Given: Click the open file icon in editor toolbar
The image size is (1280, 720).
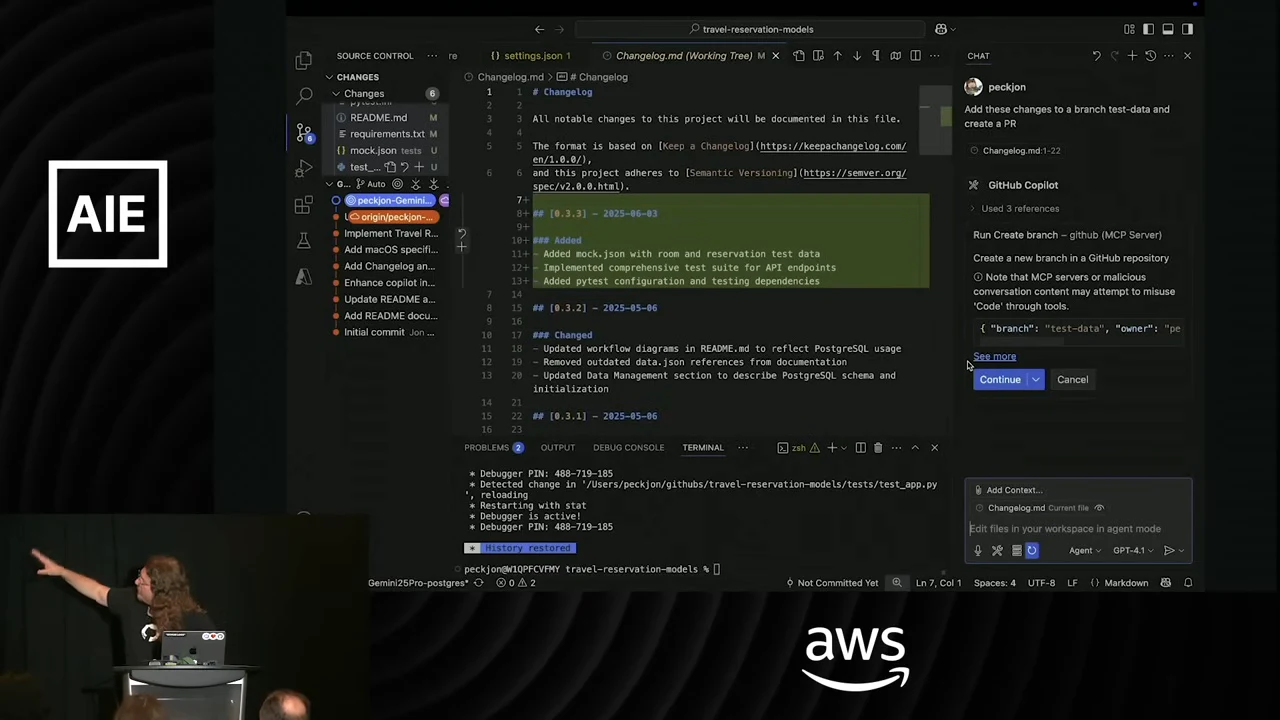Looking at the screenshot, I should point(799,56).
